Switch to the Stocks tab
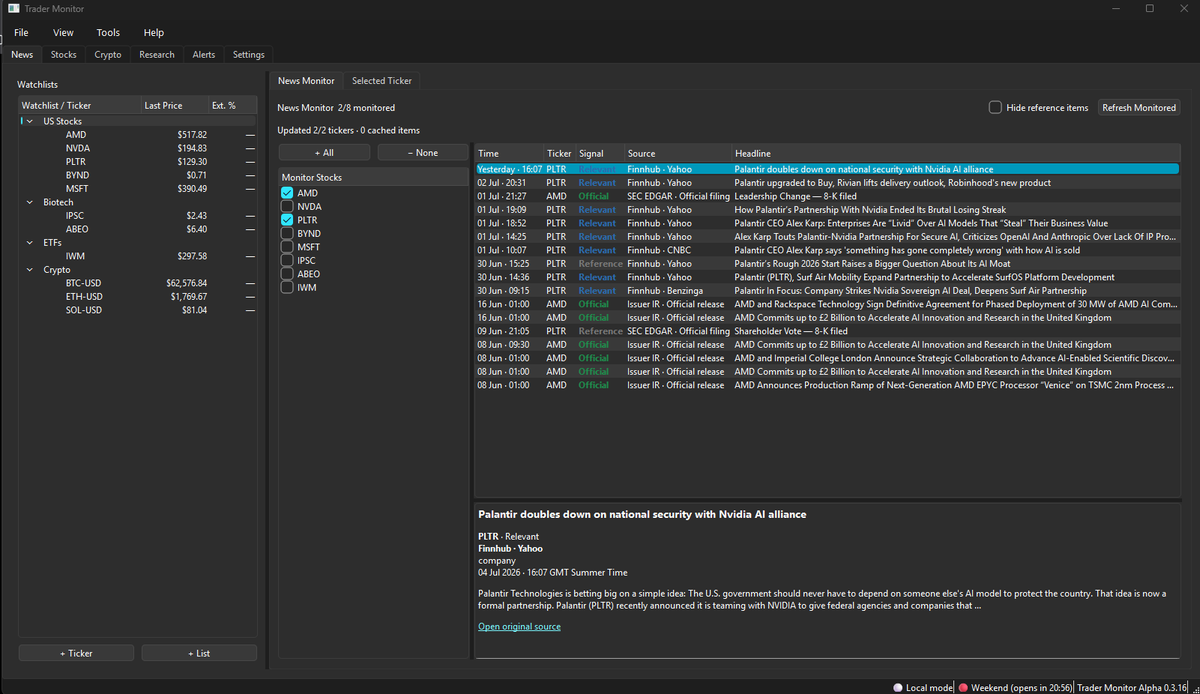The width and height of the screenshot is (1200, 694). pyautogui.click(x=64, y=55)
